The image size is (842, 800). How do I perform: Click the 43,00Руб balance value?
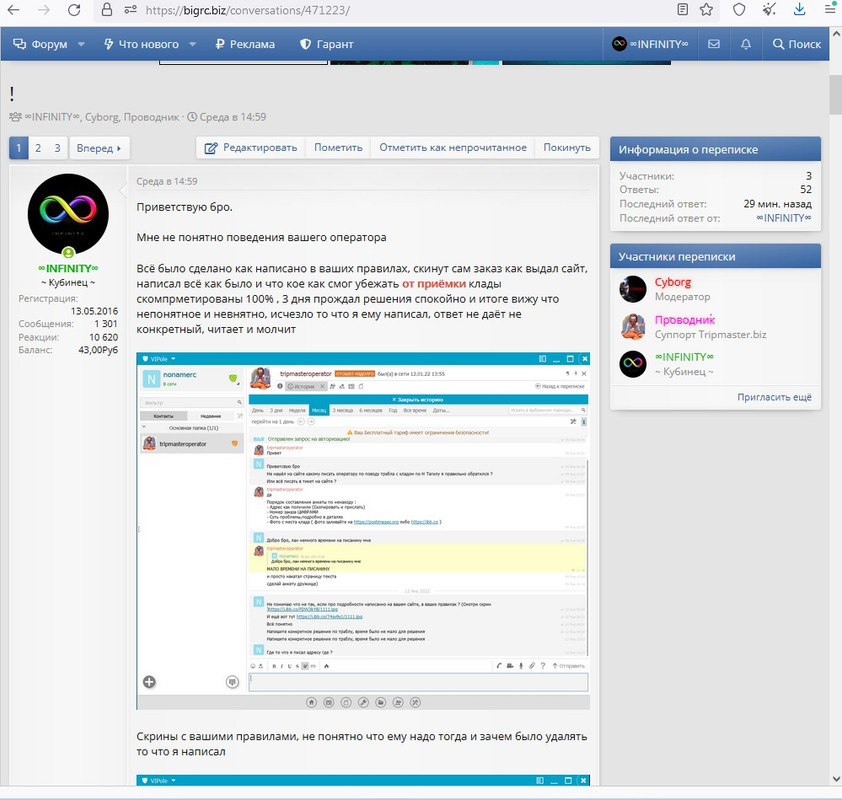click(x=98, y=350)
